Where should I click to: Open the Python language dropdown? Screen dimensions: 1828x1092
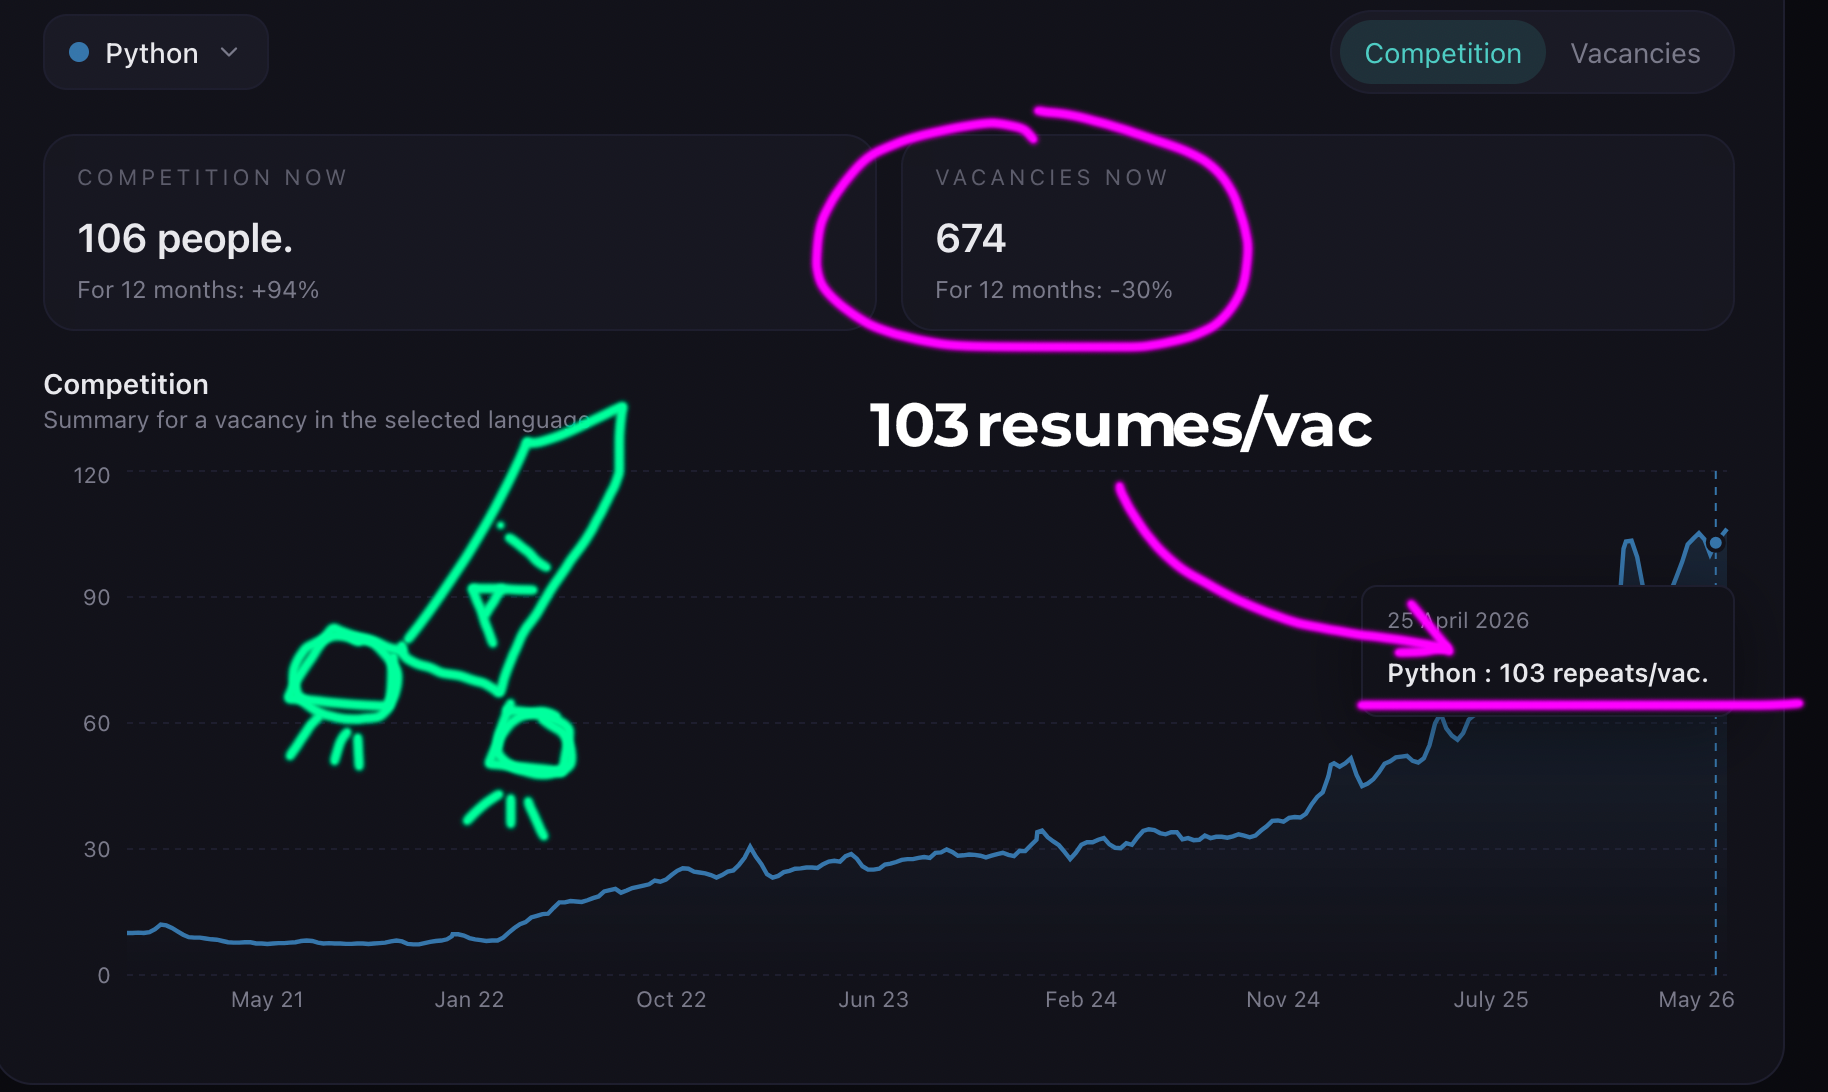(155, 53)
